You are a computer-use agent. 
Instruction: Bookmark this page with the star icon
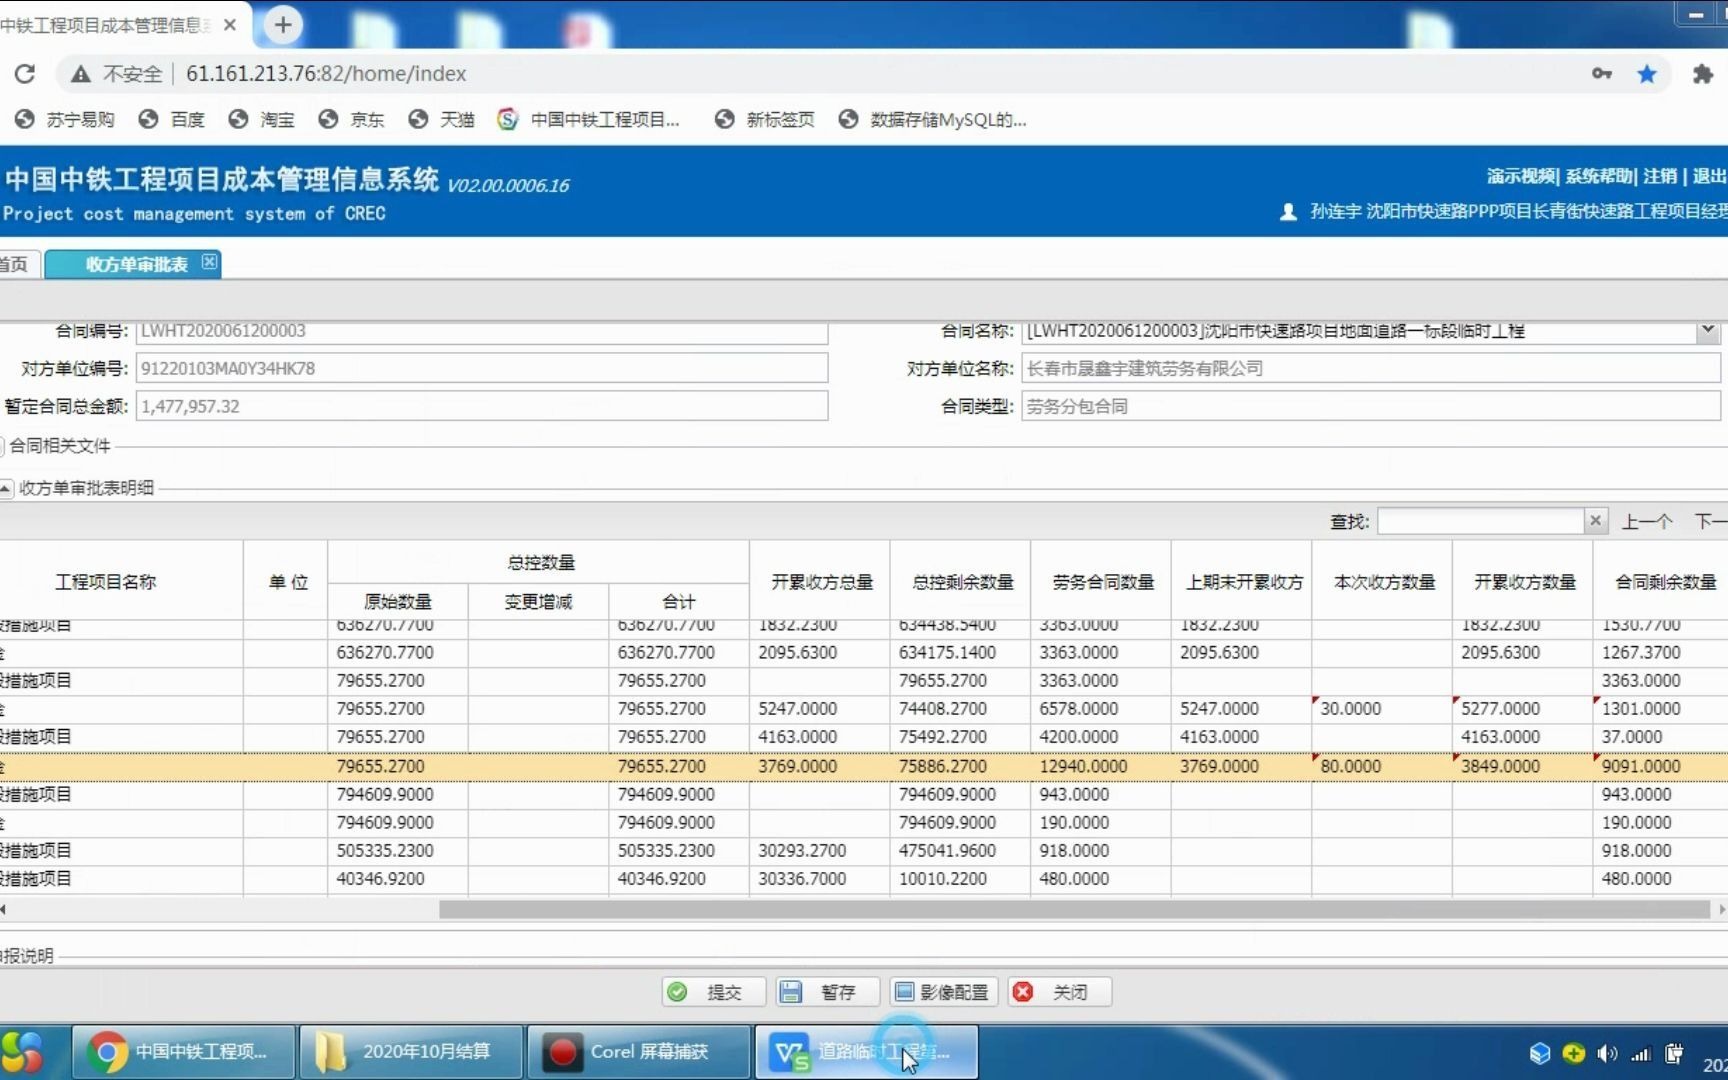point(1647,73)
